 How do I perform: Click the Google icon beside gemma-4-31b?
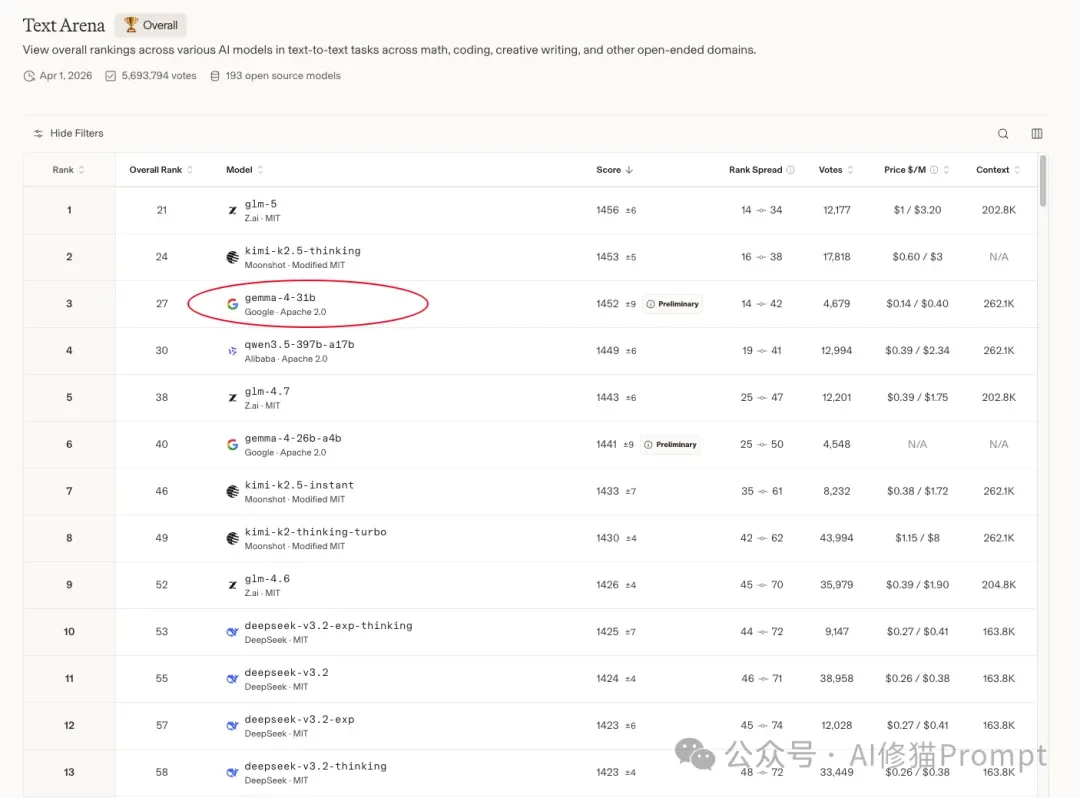[x=232, y=303]
